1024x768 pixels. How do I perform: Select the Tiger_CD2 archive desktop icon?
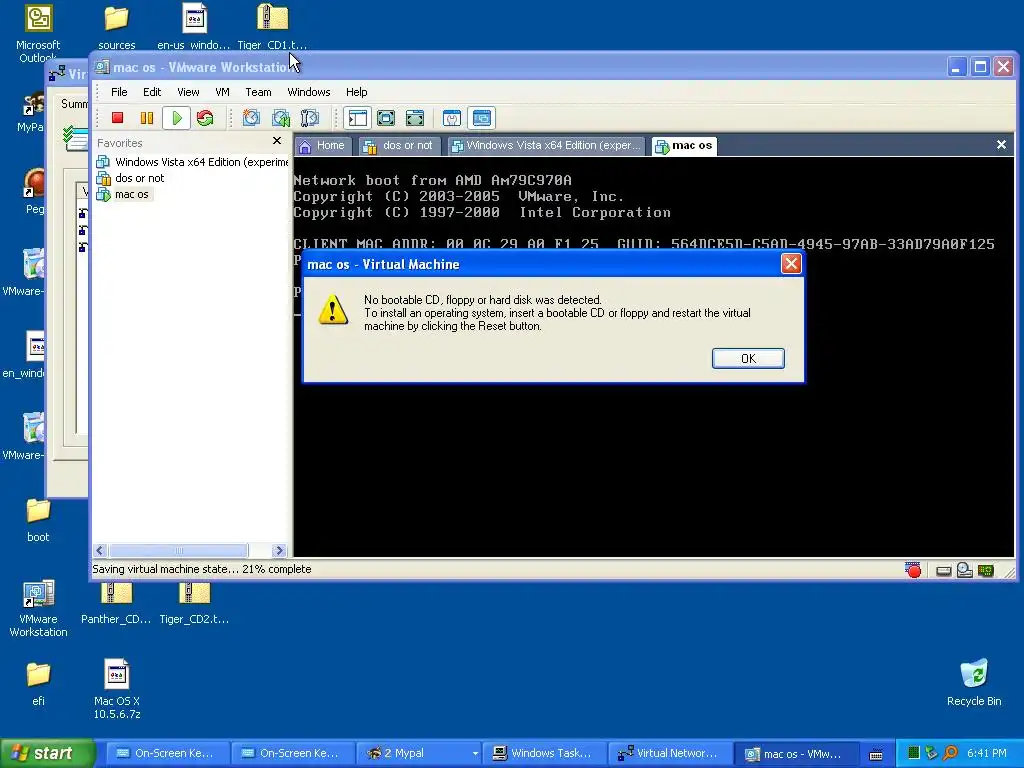(194, 603)
